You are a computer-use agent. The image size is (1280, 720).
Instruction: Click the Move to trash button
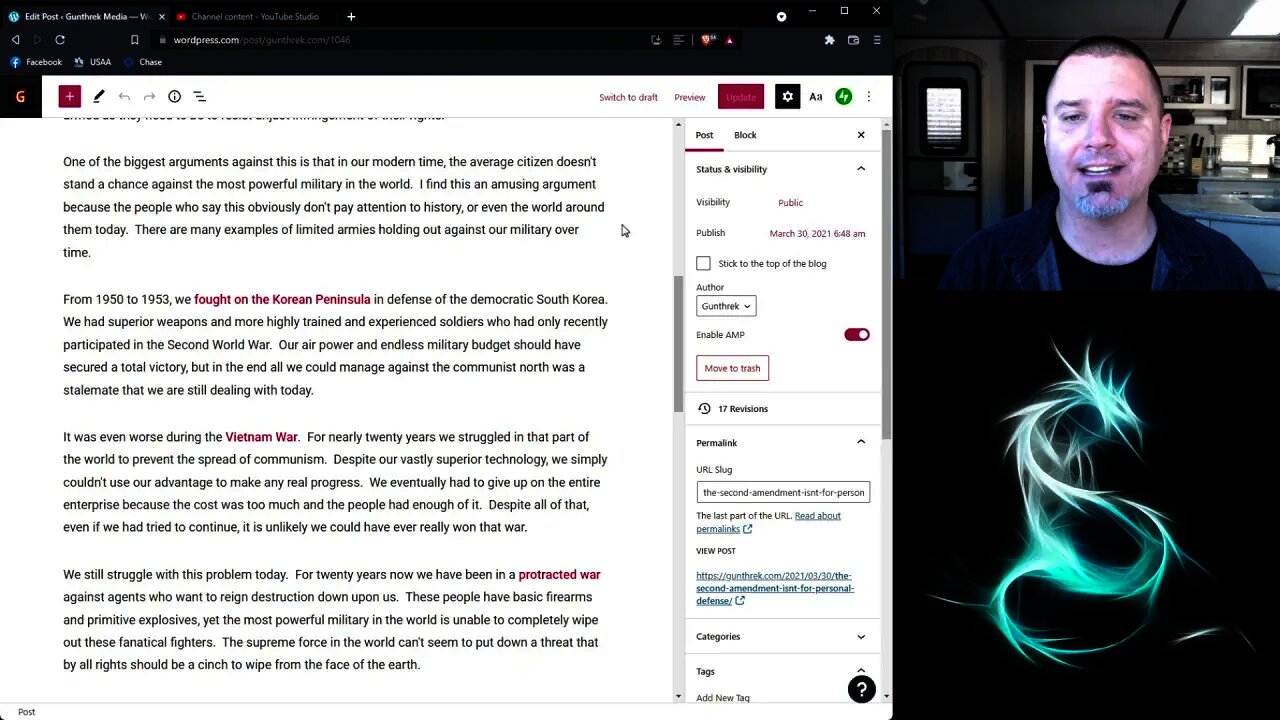(732, 368)
